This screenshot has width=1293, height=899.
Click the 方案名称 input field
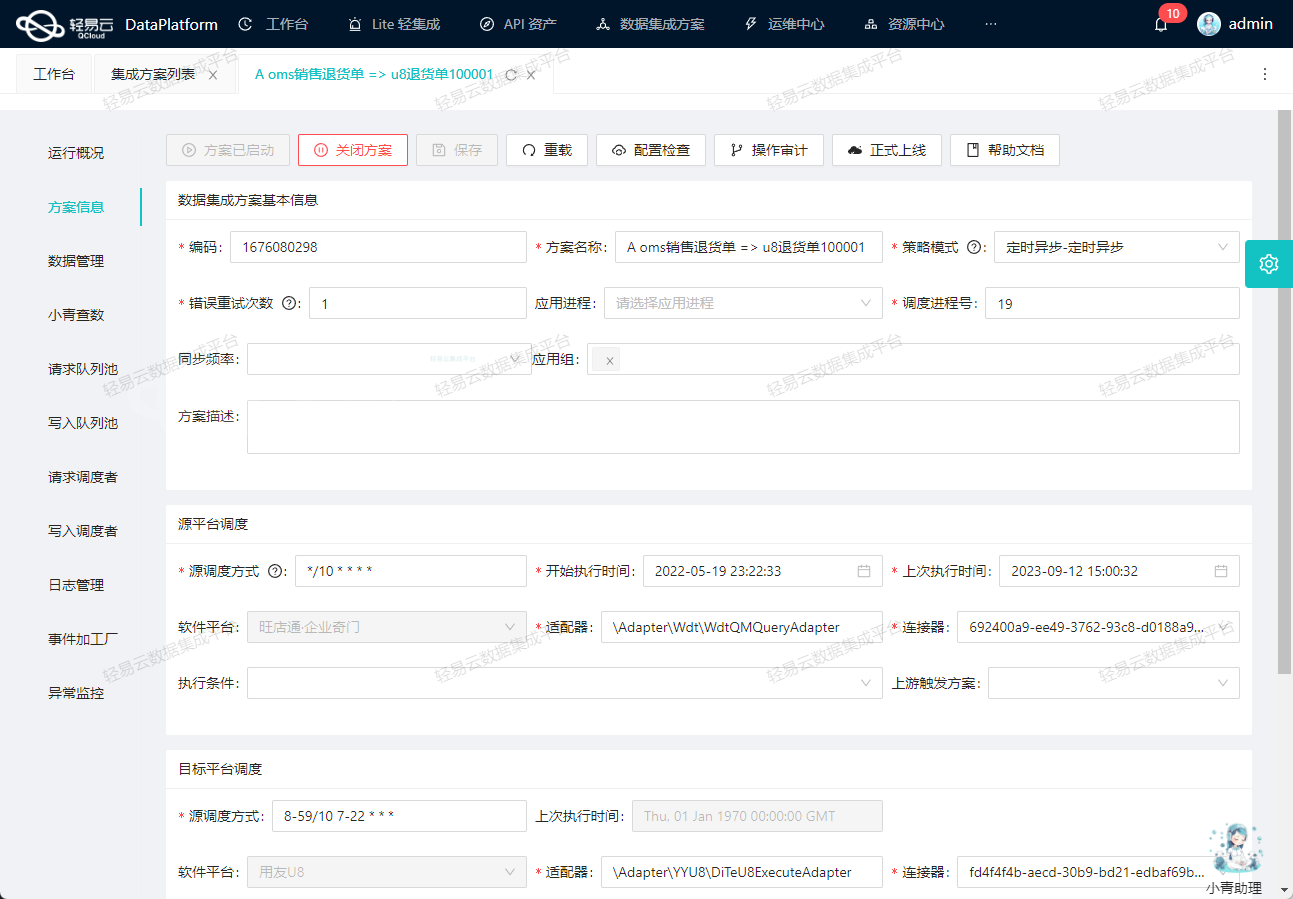pos(749,247)
